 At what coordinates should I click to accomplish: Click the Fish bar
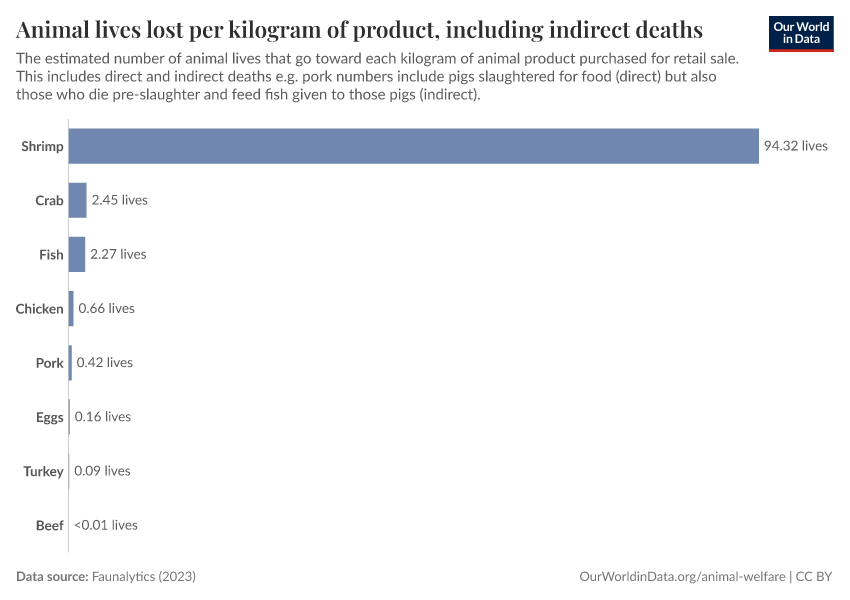(76, 254)
